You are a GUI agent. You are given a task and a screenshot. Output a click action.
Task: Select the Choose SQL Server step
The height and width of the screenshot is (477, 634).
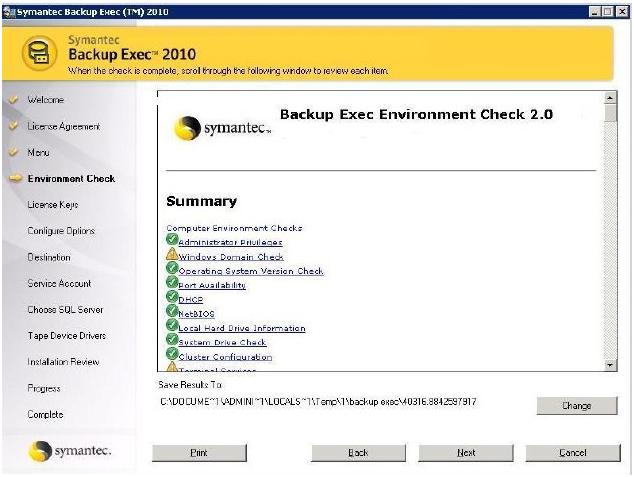coord(65,310)
